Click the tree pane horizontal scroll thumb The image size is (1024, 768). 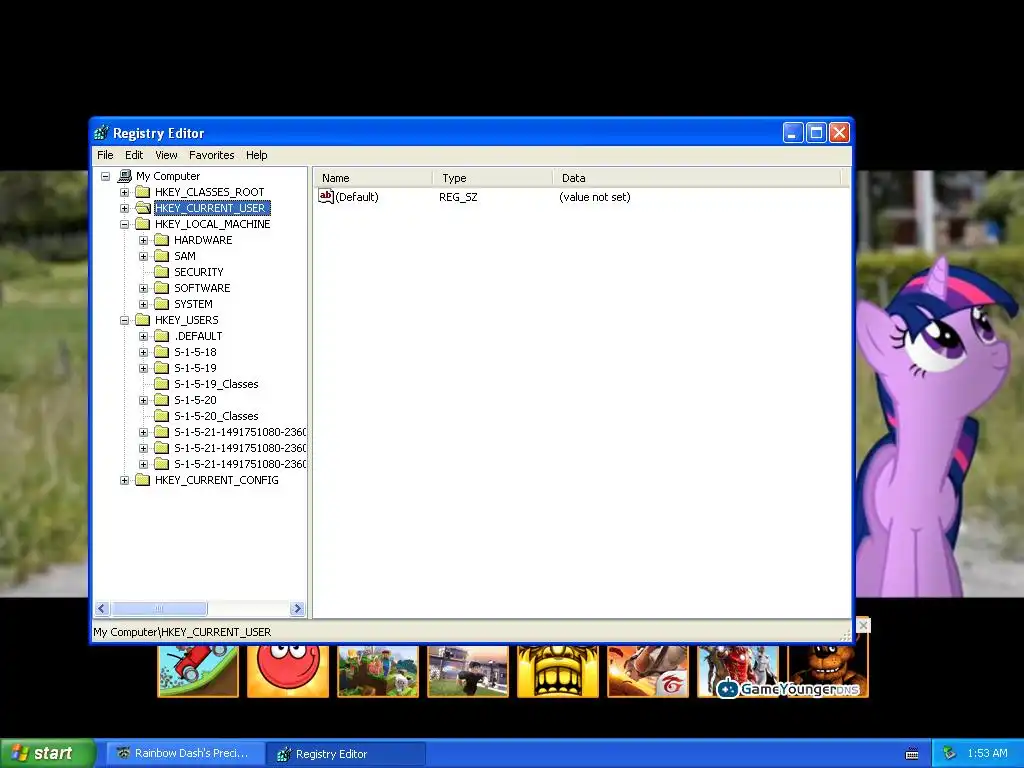coord(159,609)
